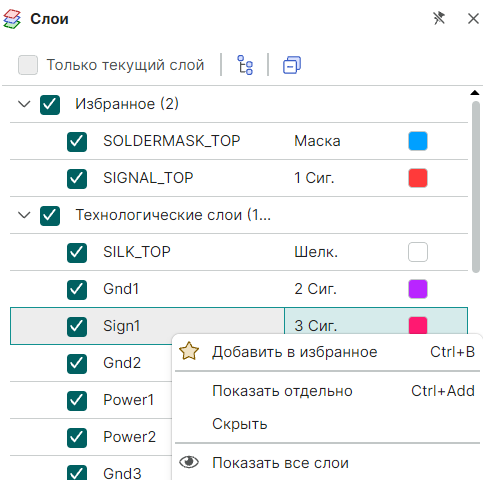Uncheck Power2 layer checkbox
Image resolution: width=487 pixels, height=480 pixels.
77,438
